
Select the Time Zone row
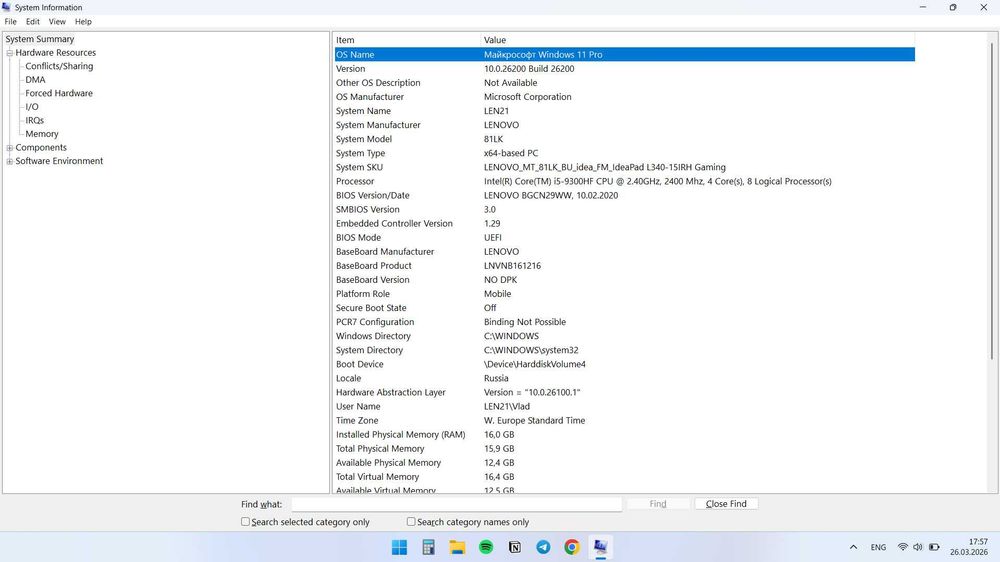coord(625,420)
